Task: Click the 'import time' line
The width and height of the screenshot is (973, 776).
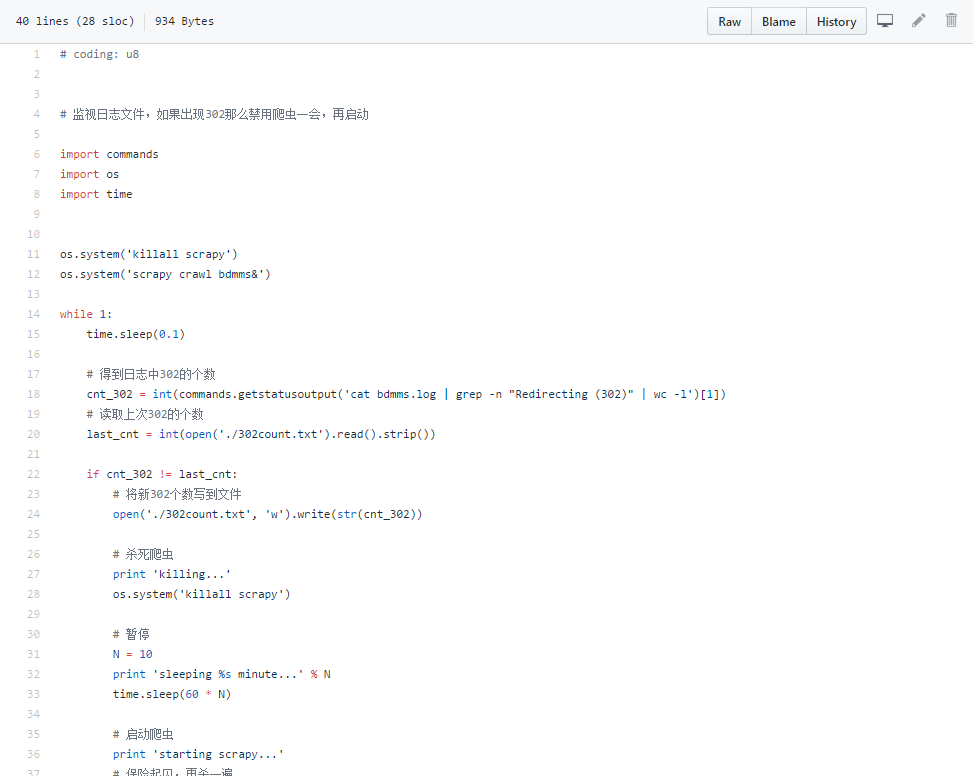Action: 96,194
